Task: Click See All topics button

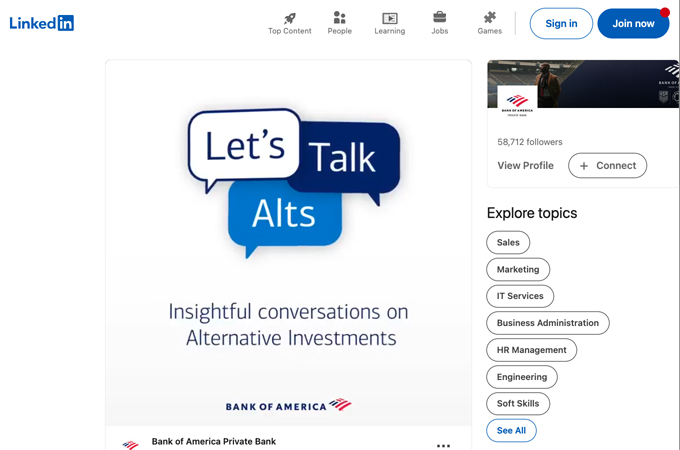Action: pyautogui.click(x=511, y=430)
